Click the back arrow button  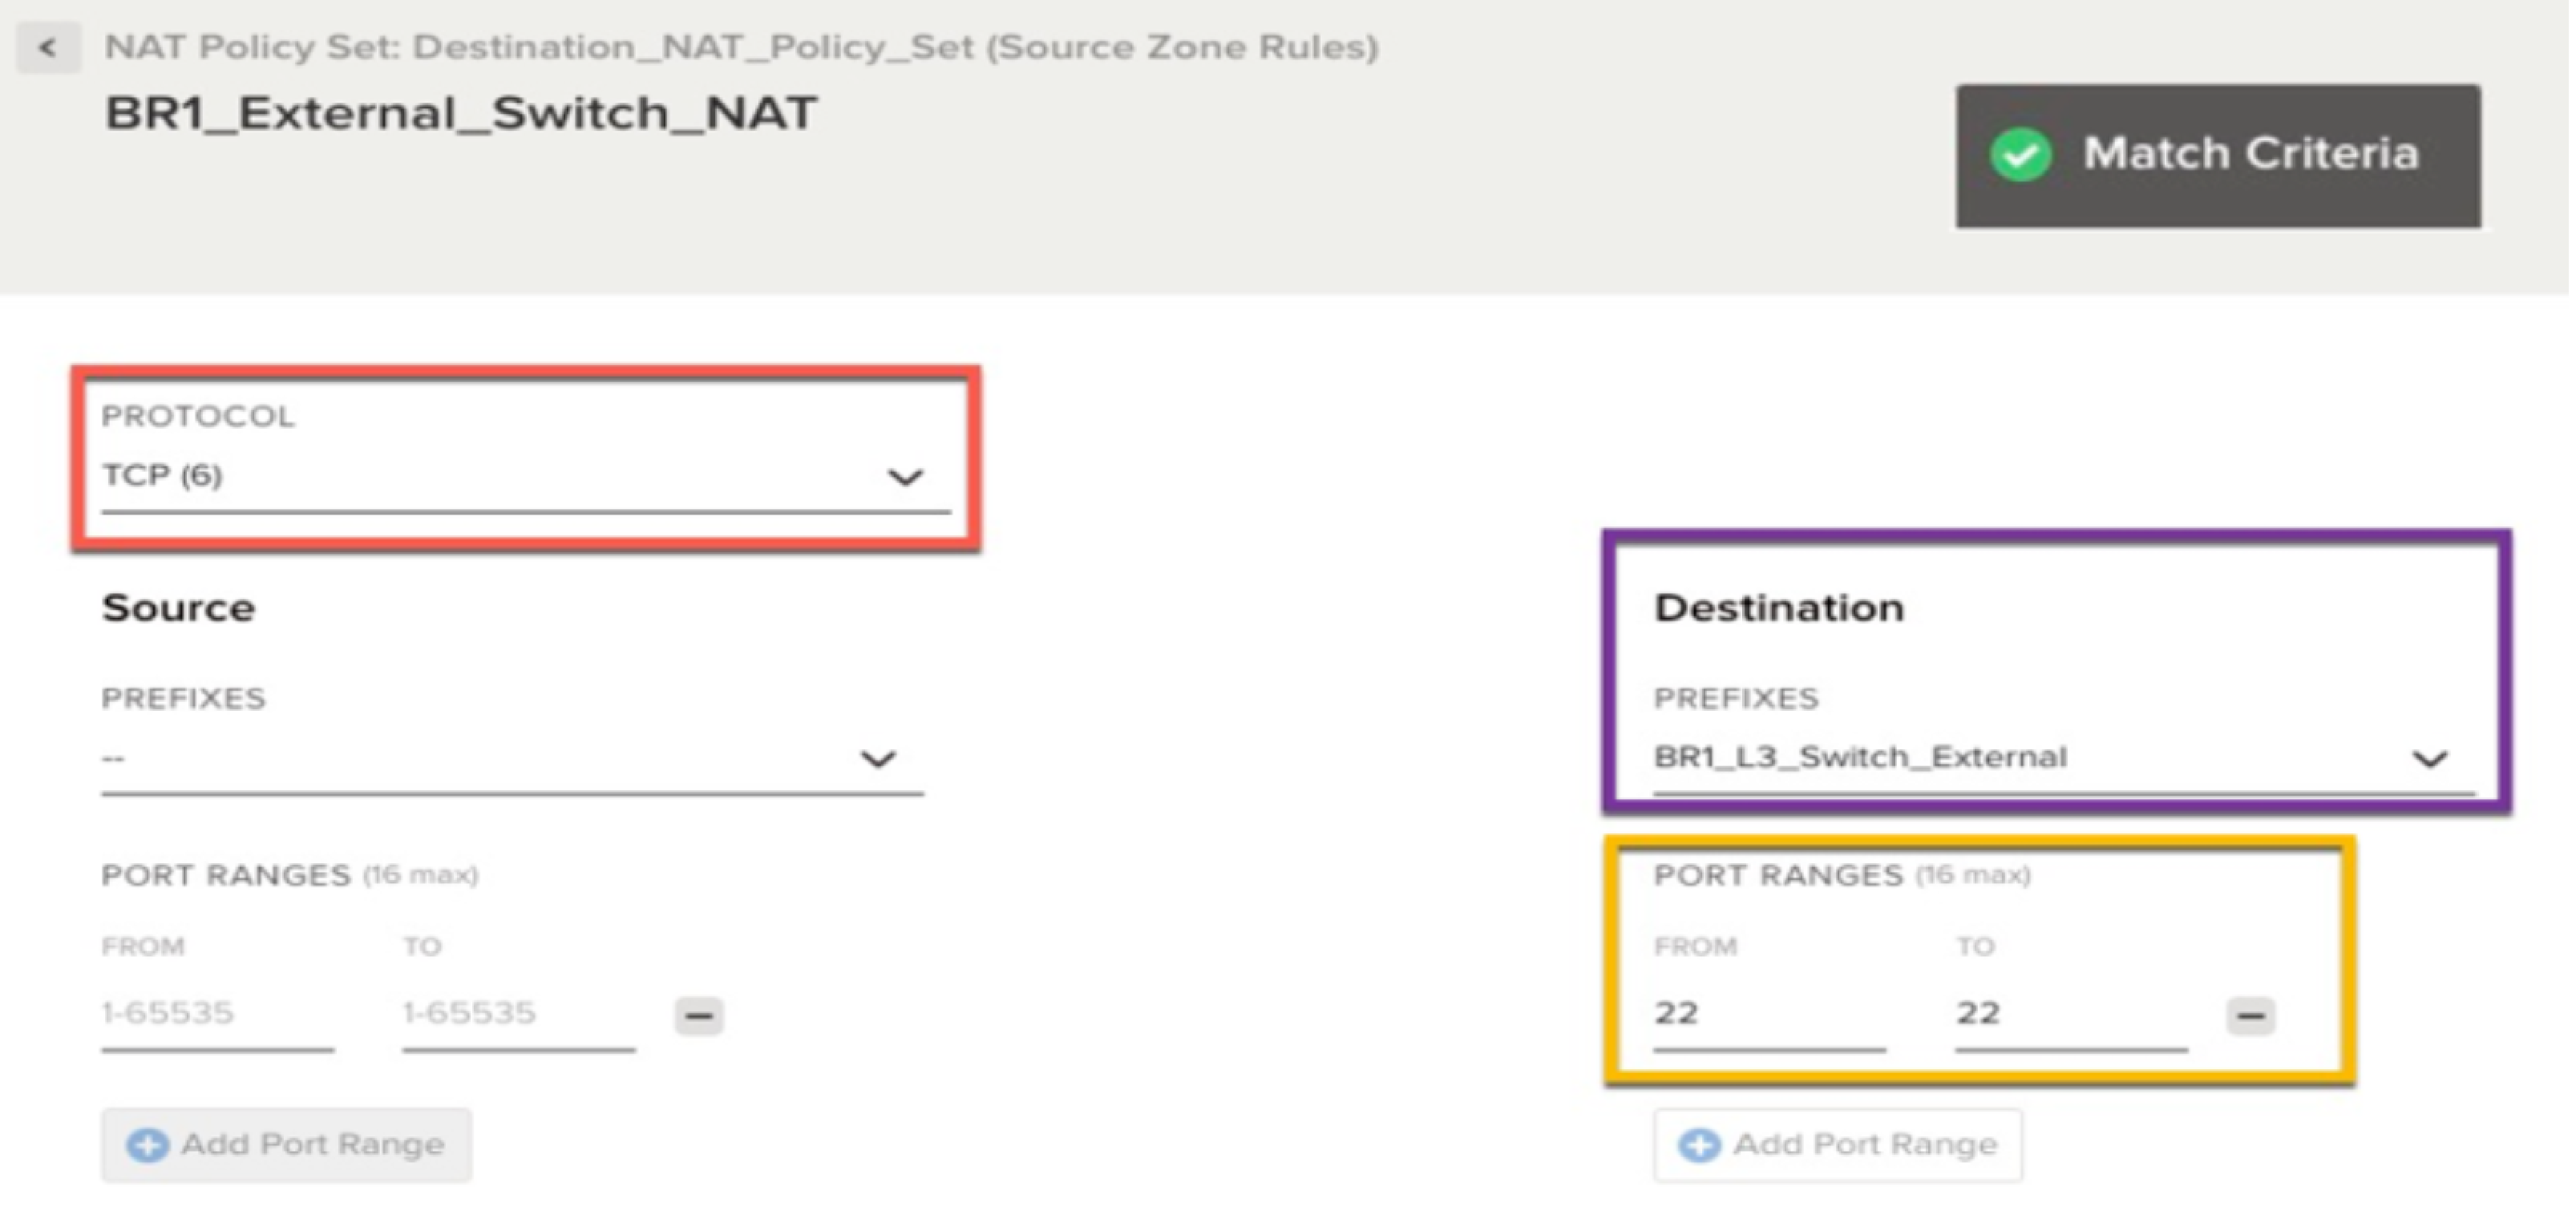(47, 47)
